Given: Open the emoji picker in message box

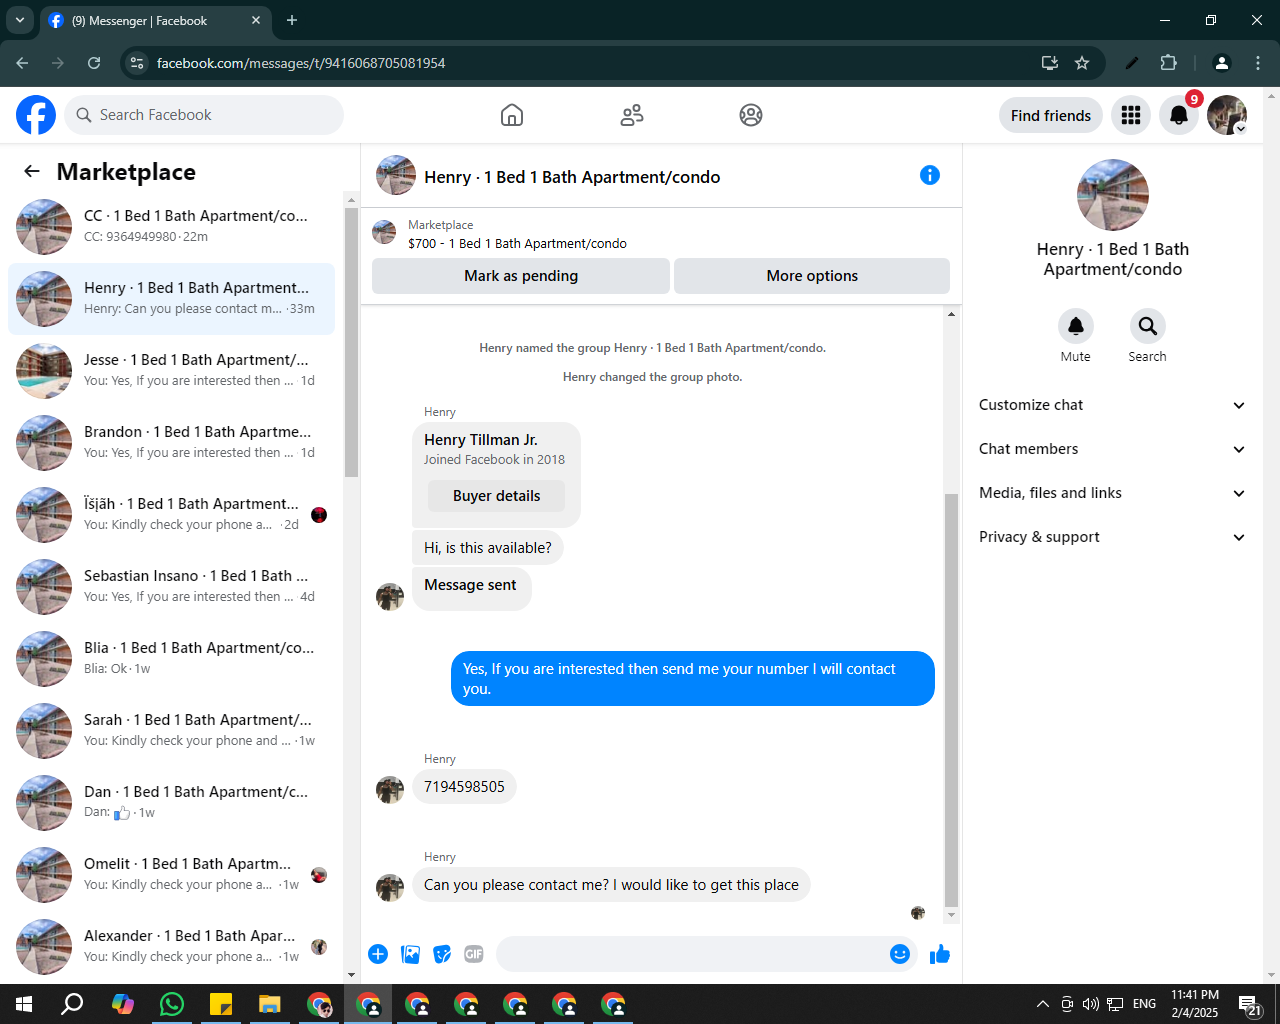Looking at the screenshot, I should (900, 954).
